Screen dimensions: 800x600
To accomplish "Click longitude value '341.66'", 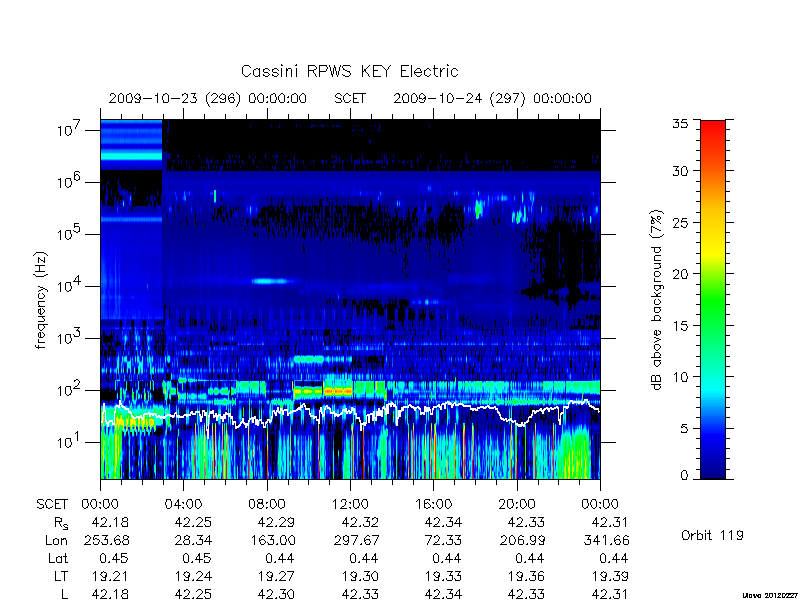I will tap(606, 540).
